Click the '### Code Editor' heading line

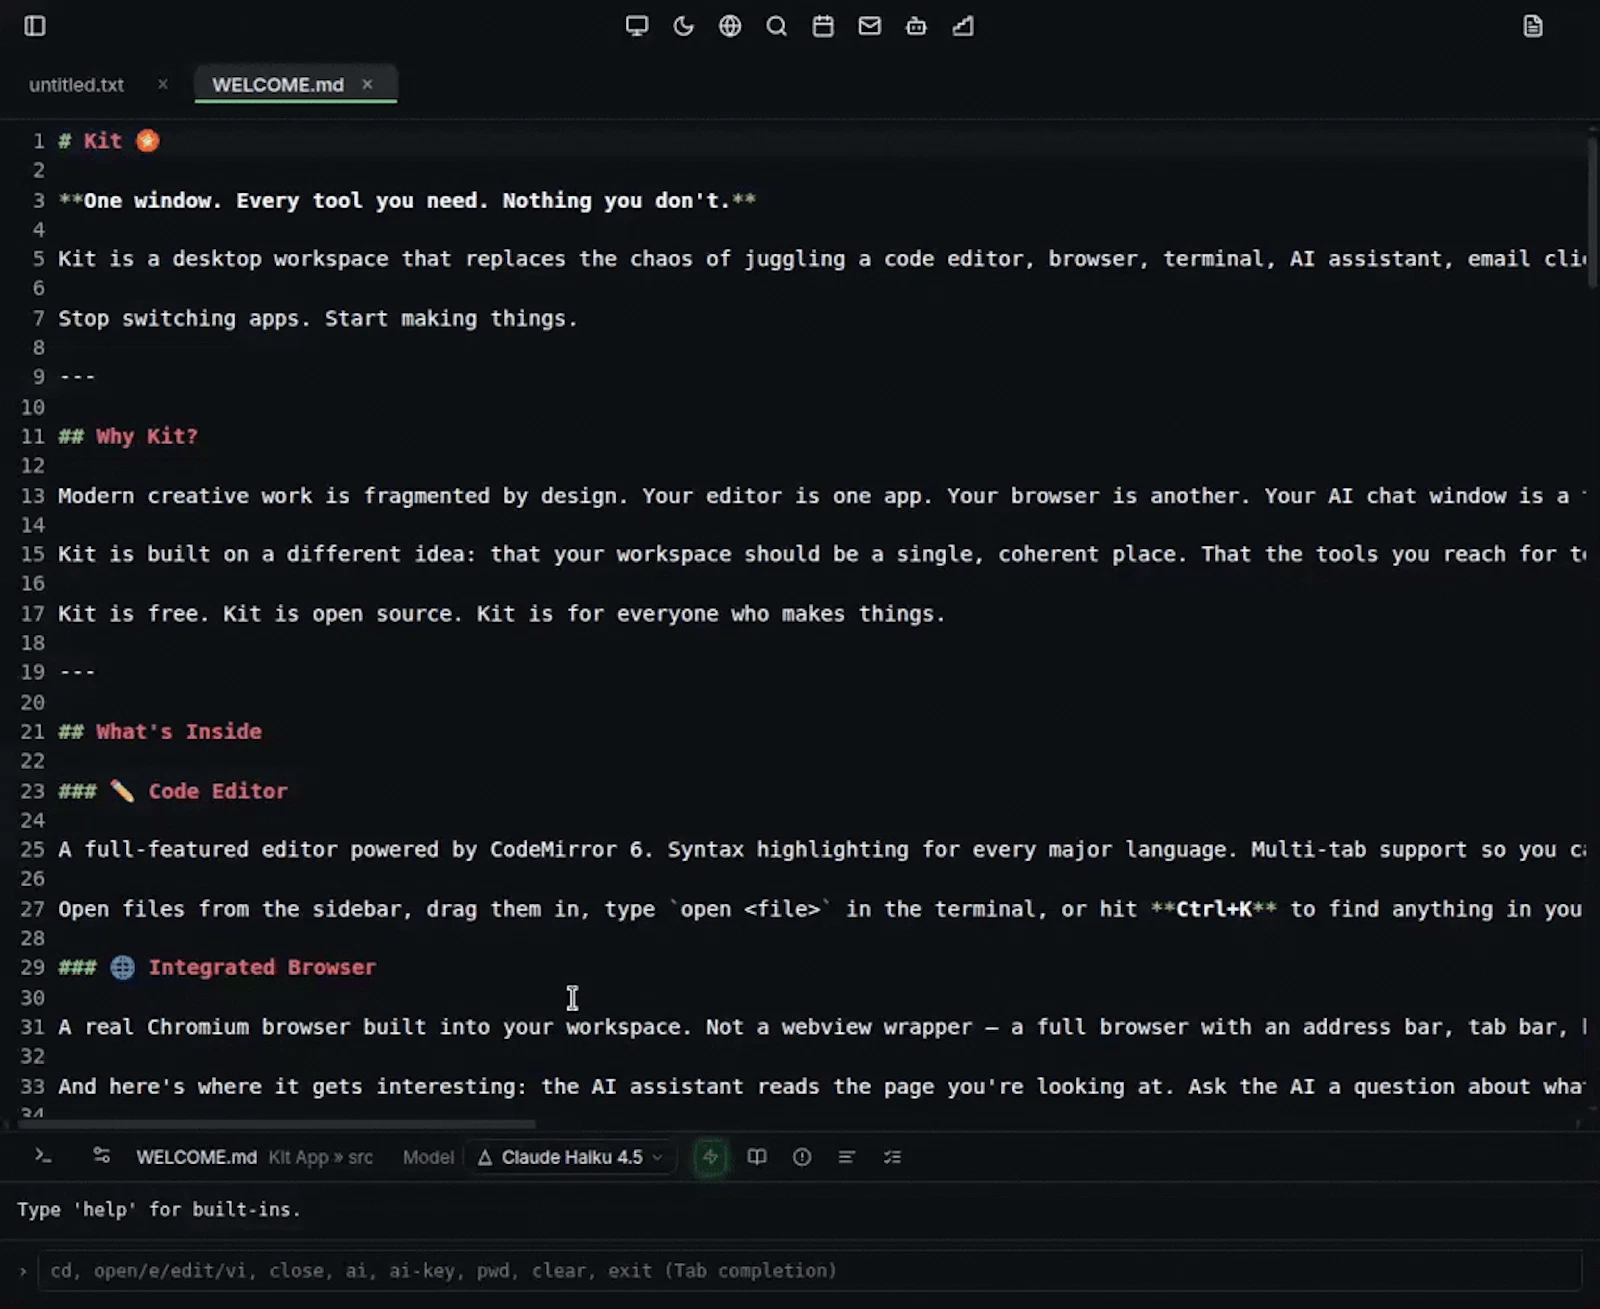173,791
